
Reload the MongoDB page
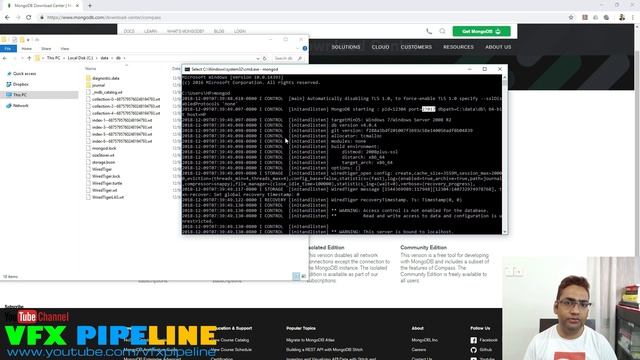[x=29, y=18]
